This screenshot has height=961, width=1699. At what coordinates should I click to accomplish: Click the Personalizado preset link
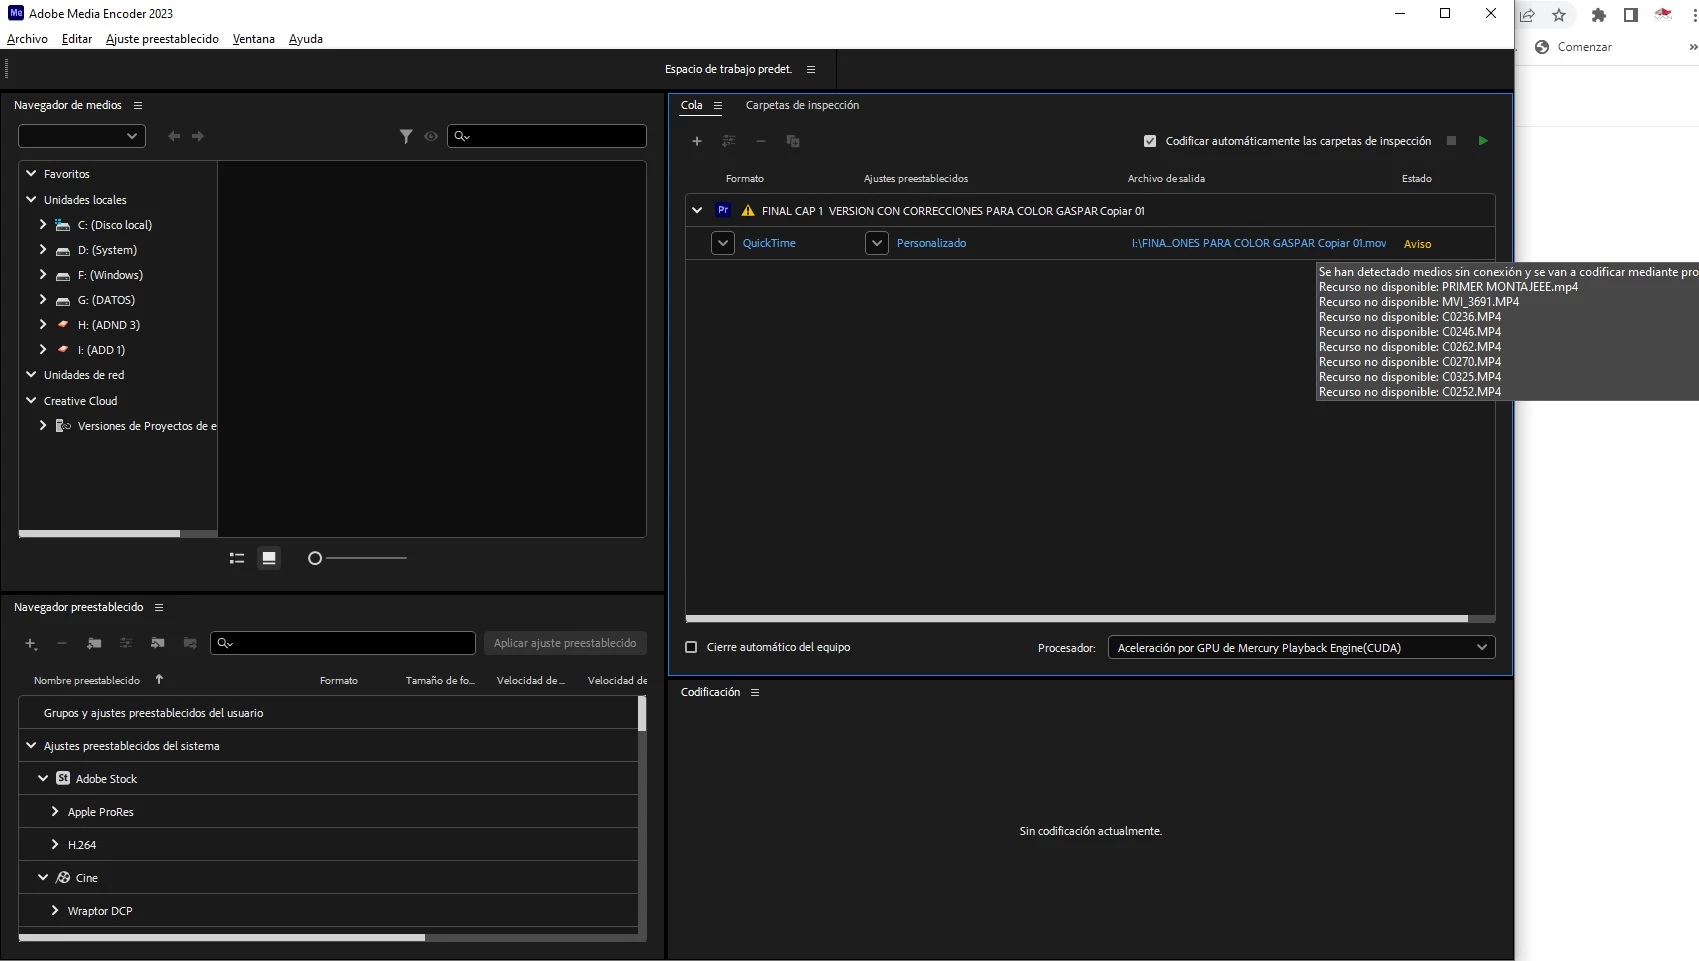click(931, 243)
